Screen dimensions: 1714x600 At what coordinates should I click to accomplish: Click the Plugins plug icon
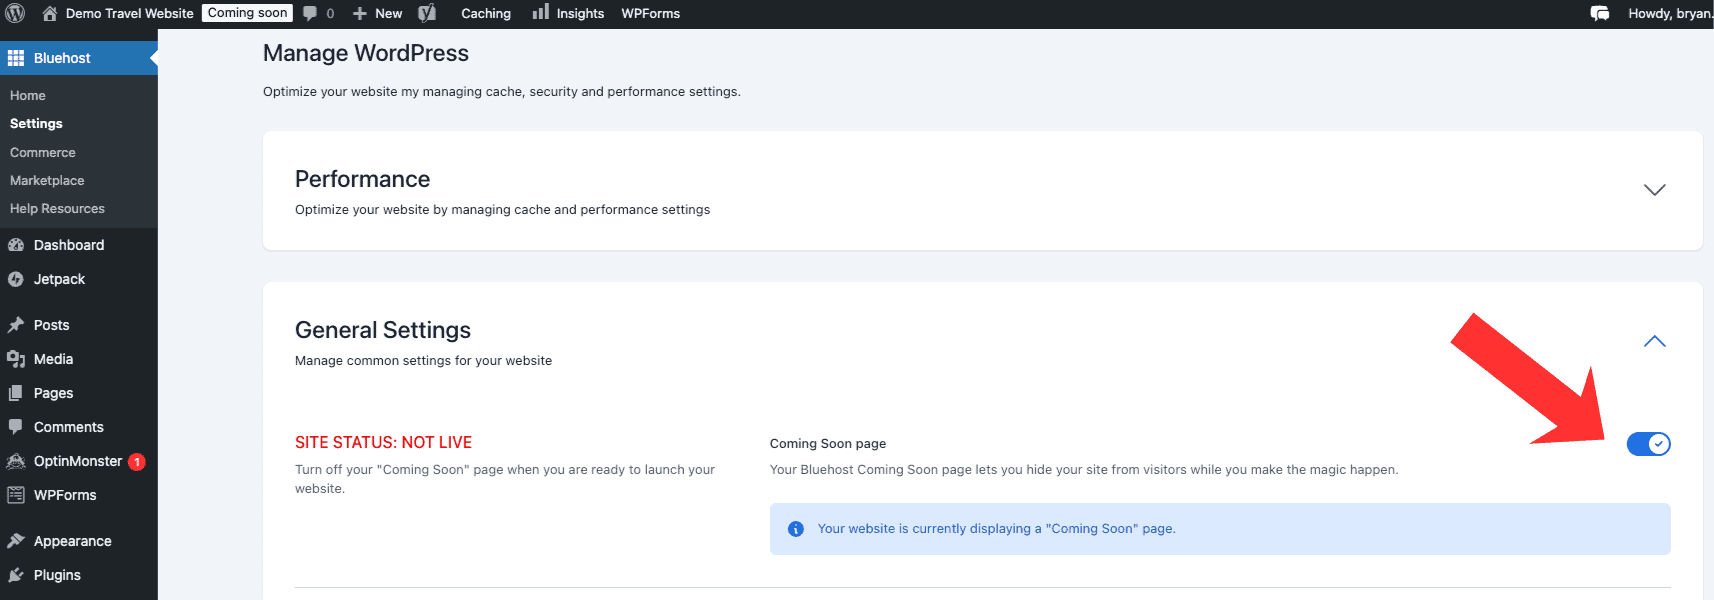(x=16, y=575)
